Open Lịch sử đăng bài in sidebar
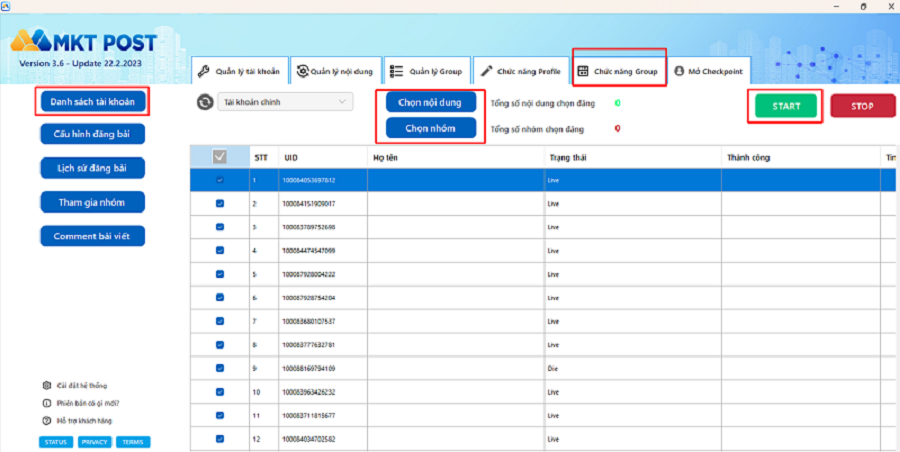This screenshot has height=452, width=900. click(93, 168)
